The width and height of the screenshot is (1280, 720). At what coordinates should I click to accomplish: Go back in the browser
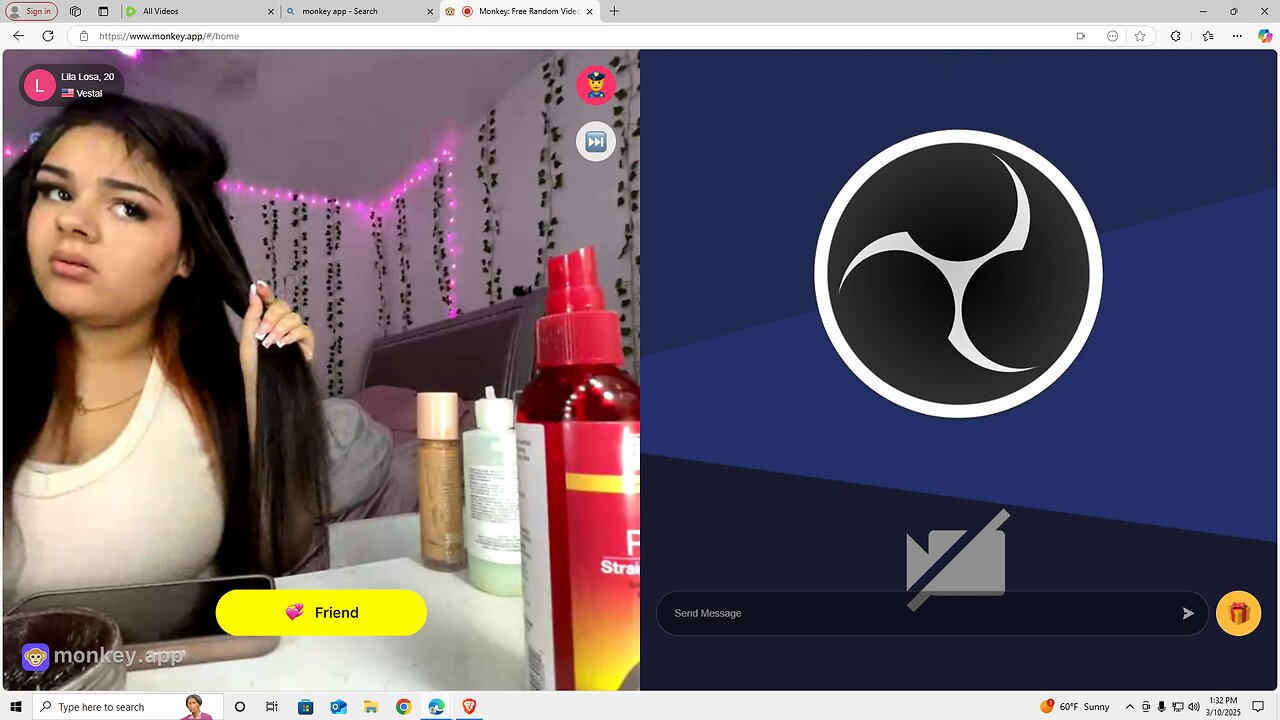point(18,36)
